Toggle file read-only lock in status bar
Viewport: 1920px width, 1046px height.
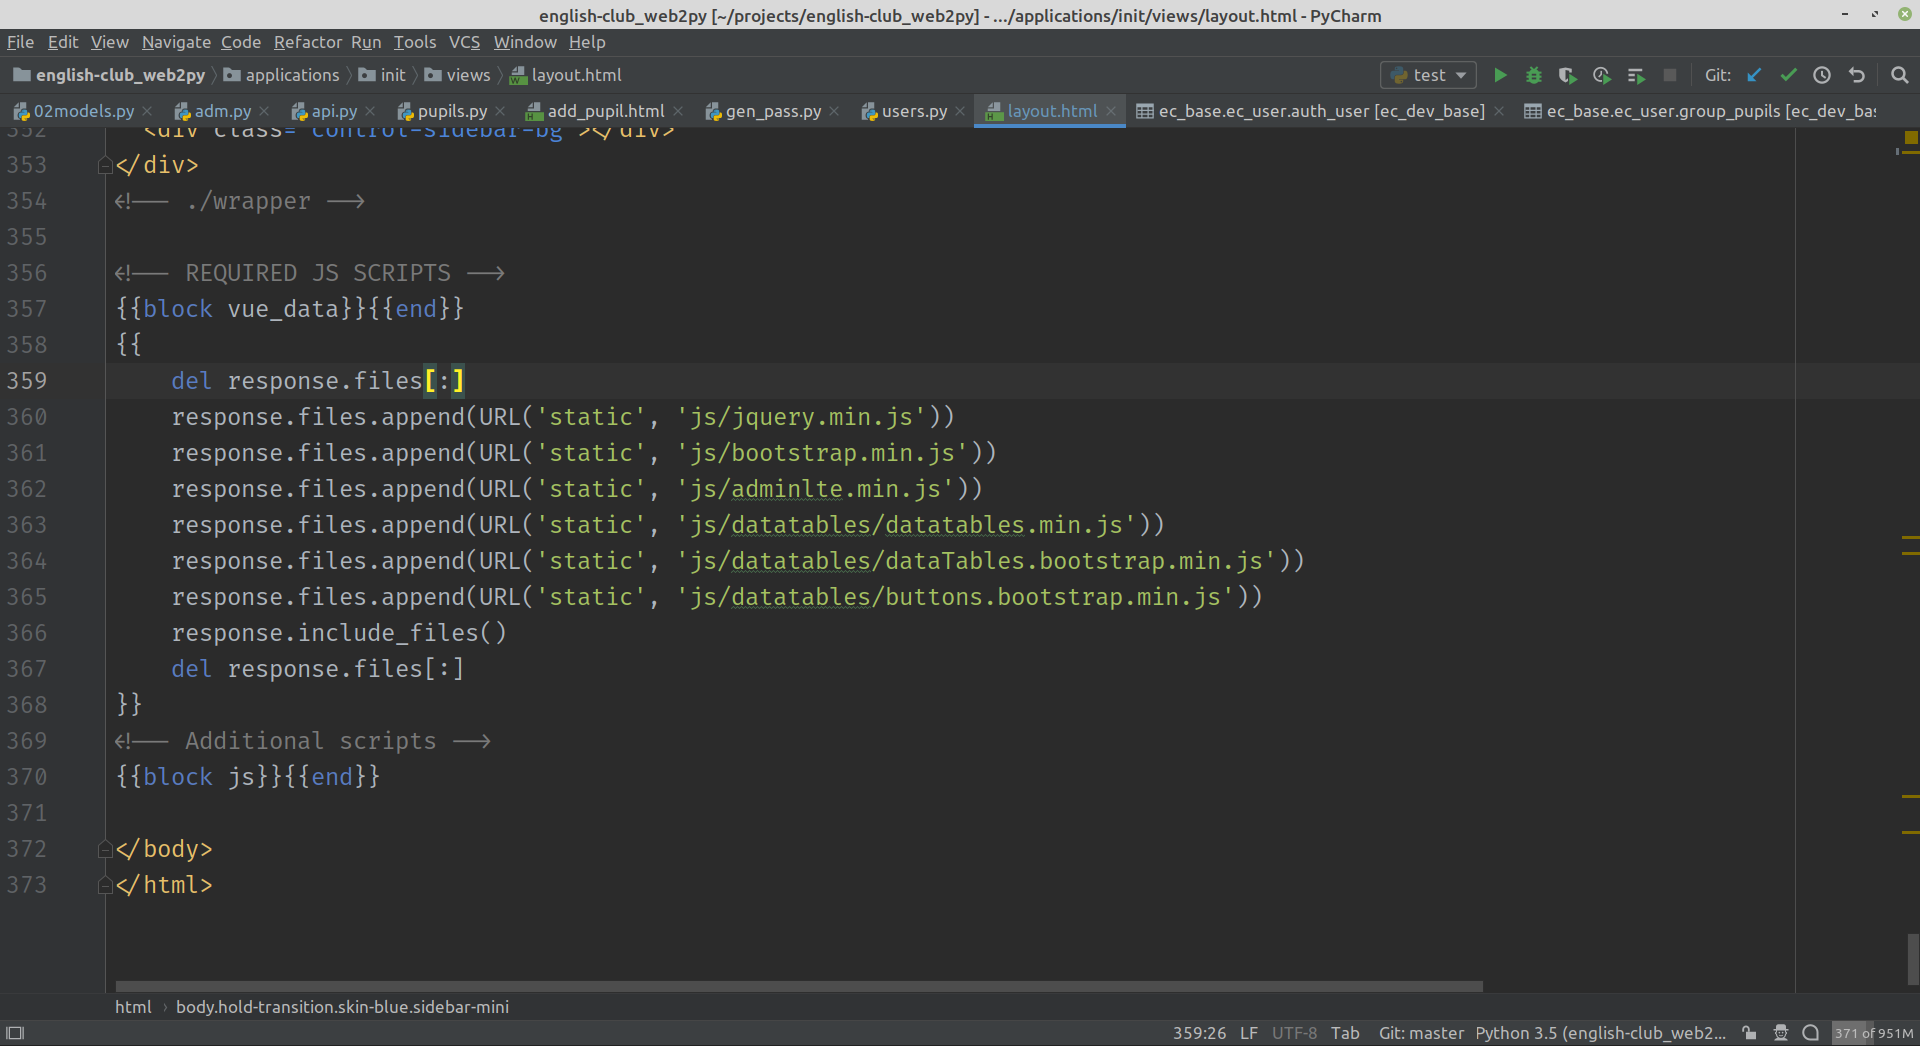(x=1749, y=1033)
